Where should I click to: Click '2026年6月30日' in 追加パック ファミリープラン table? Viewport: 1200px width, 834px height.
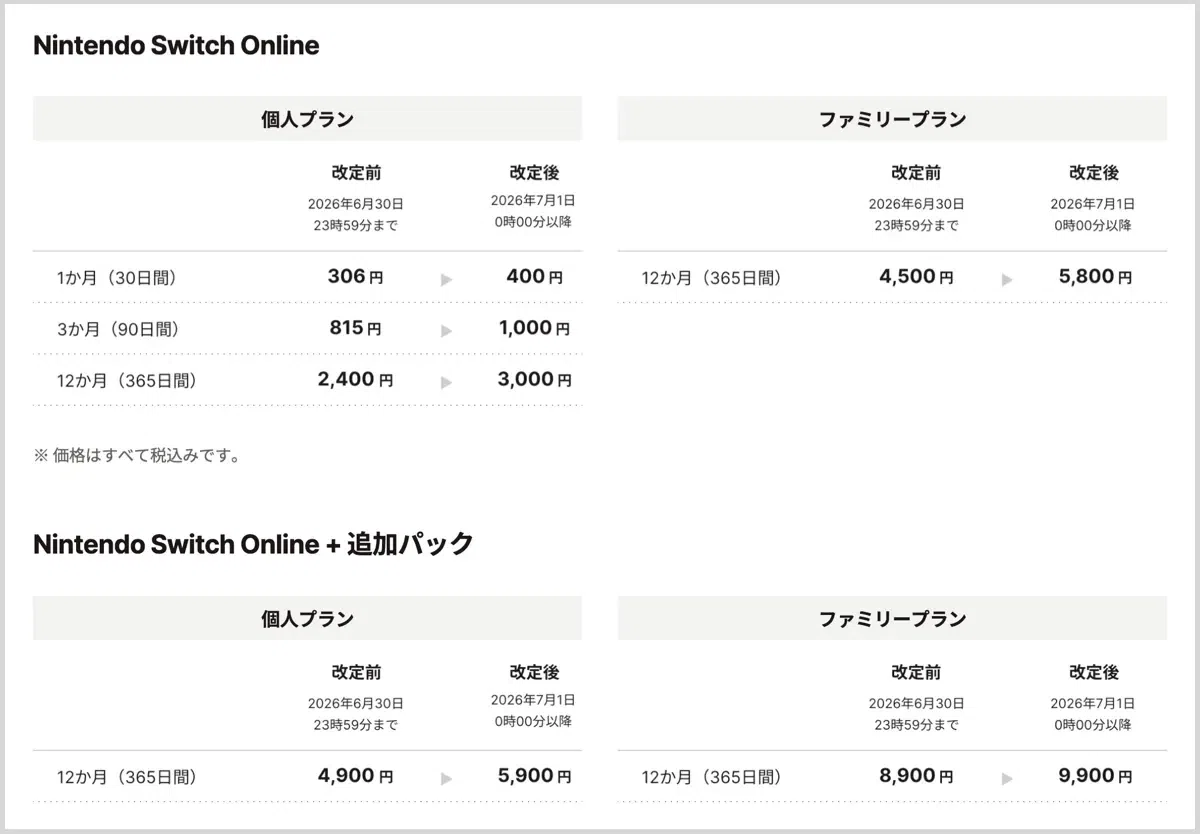pos(916,703)
